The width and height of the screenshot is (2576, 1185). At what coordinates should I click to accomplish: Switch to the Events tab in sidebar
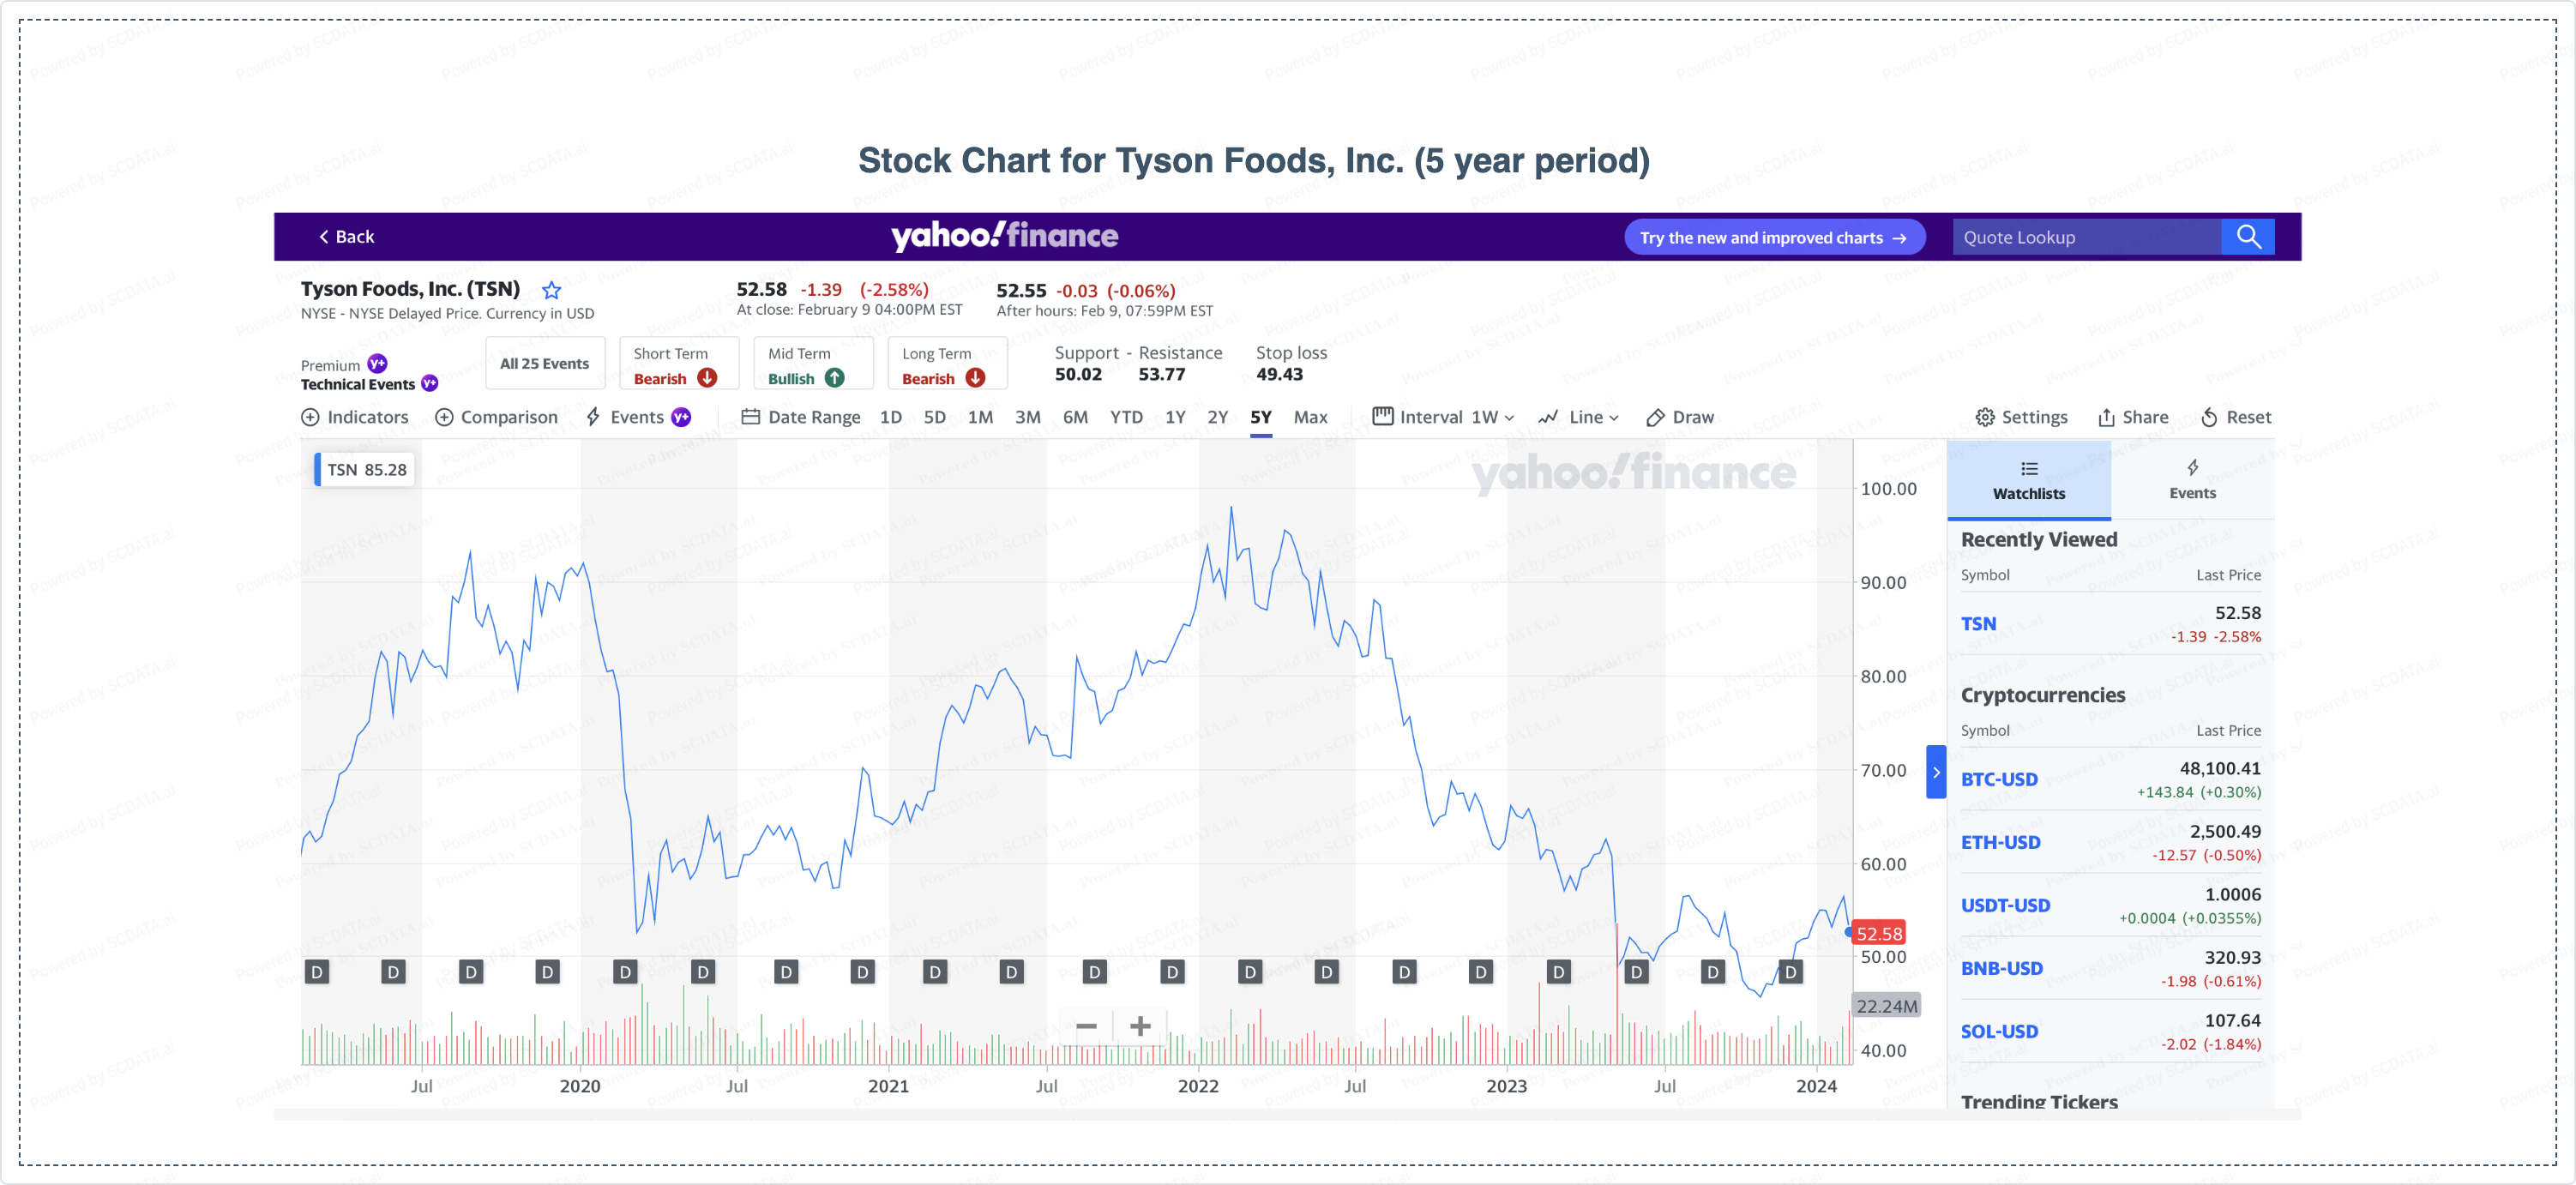pyautogui.click(x=2191, y=480)
